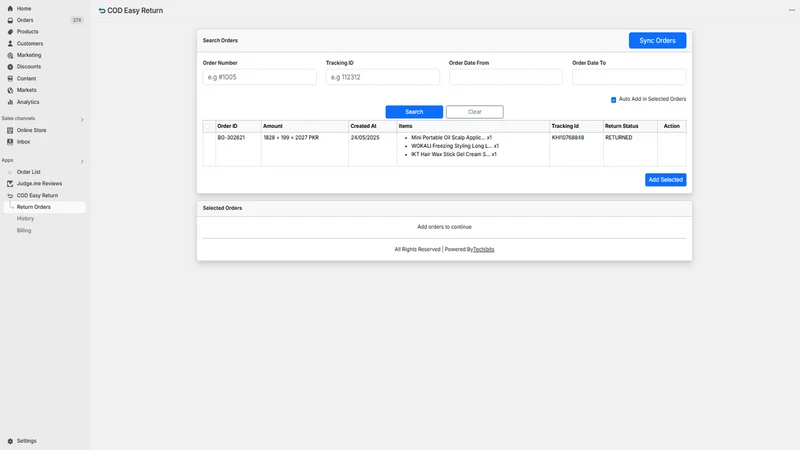This screenshot has height=450, width=800.
Task: Open the three-dot menu at top right
Action: point(791,10)
